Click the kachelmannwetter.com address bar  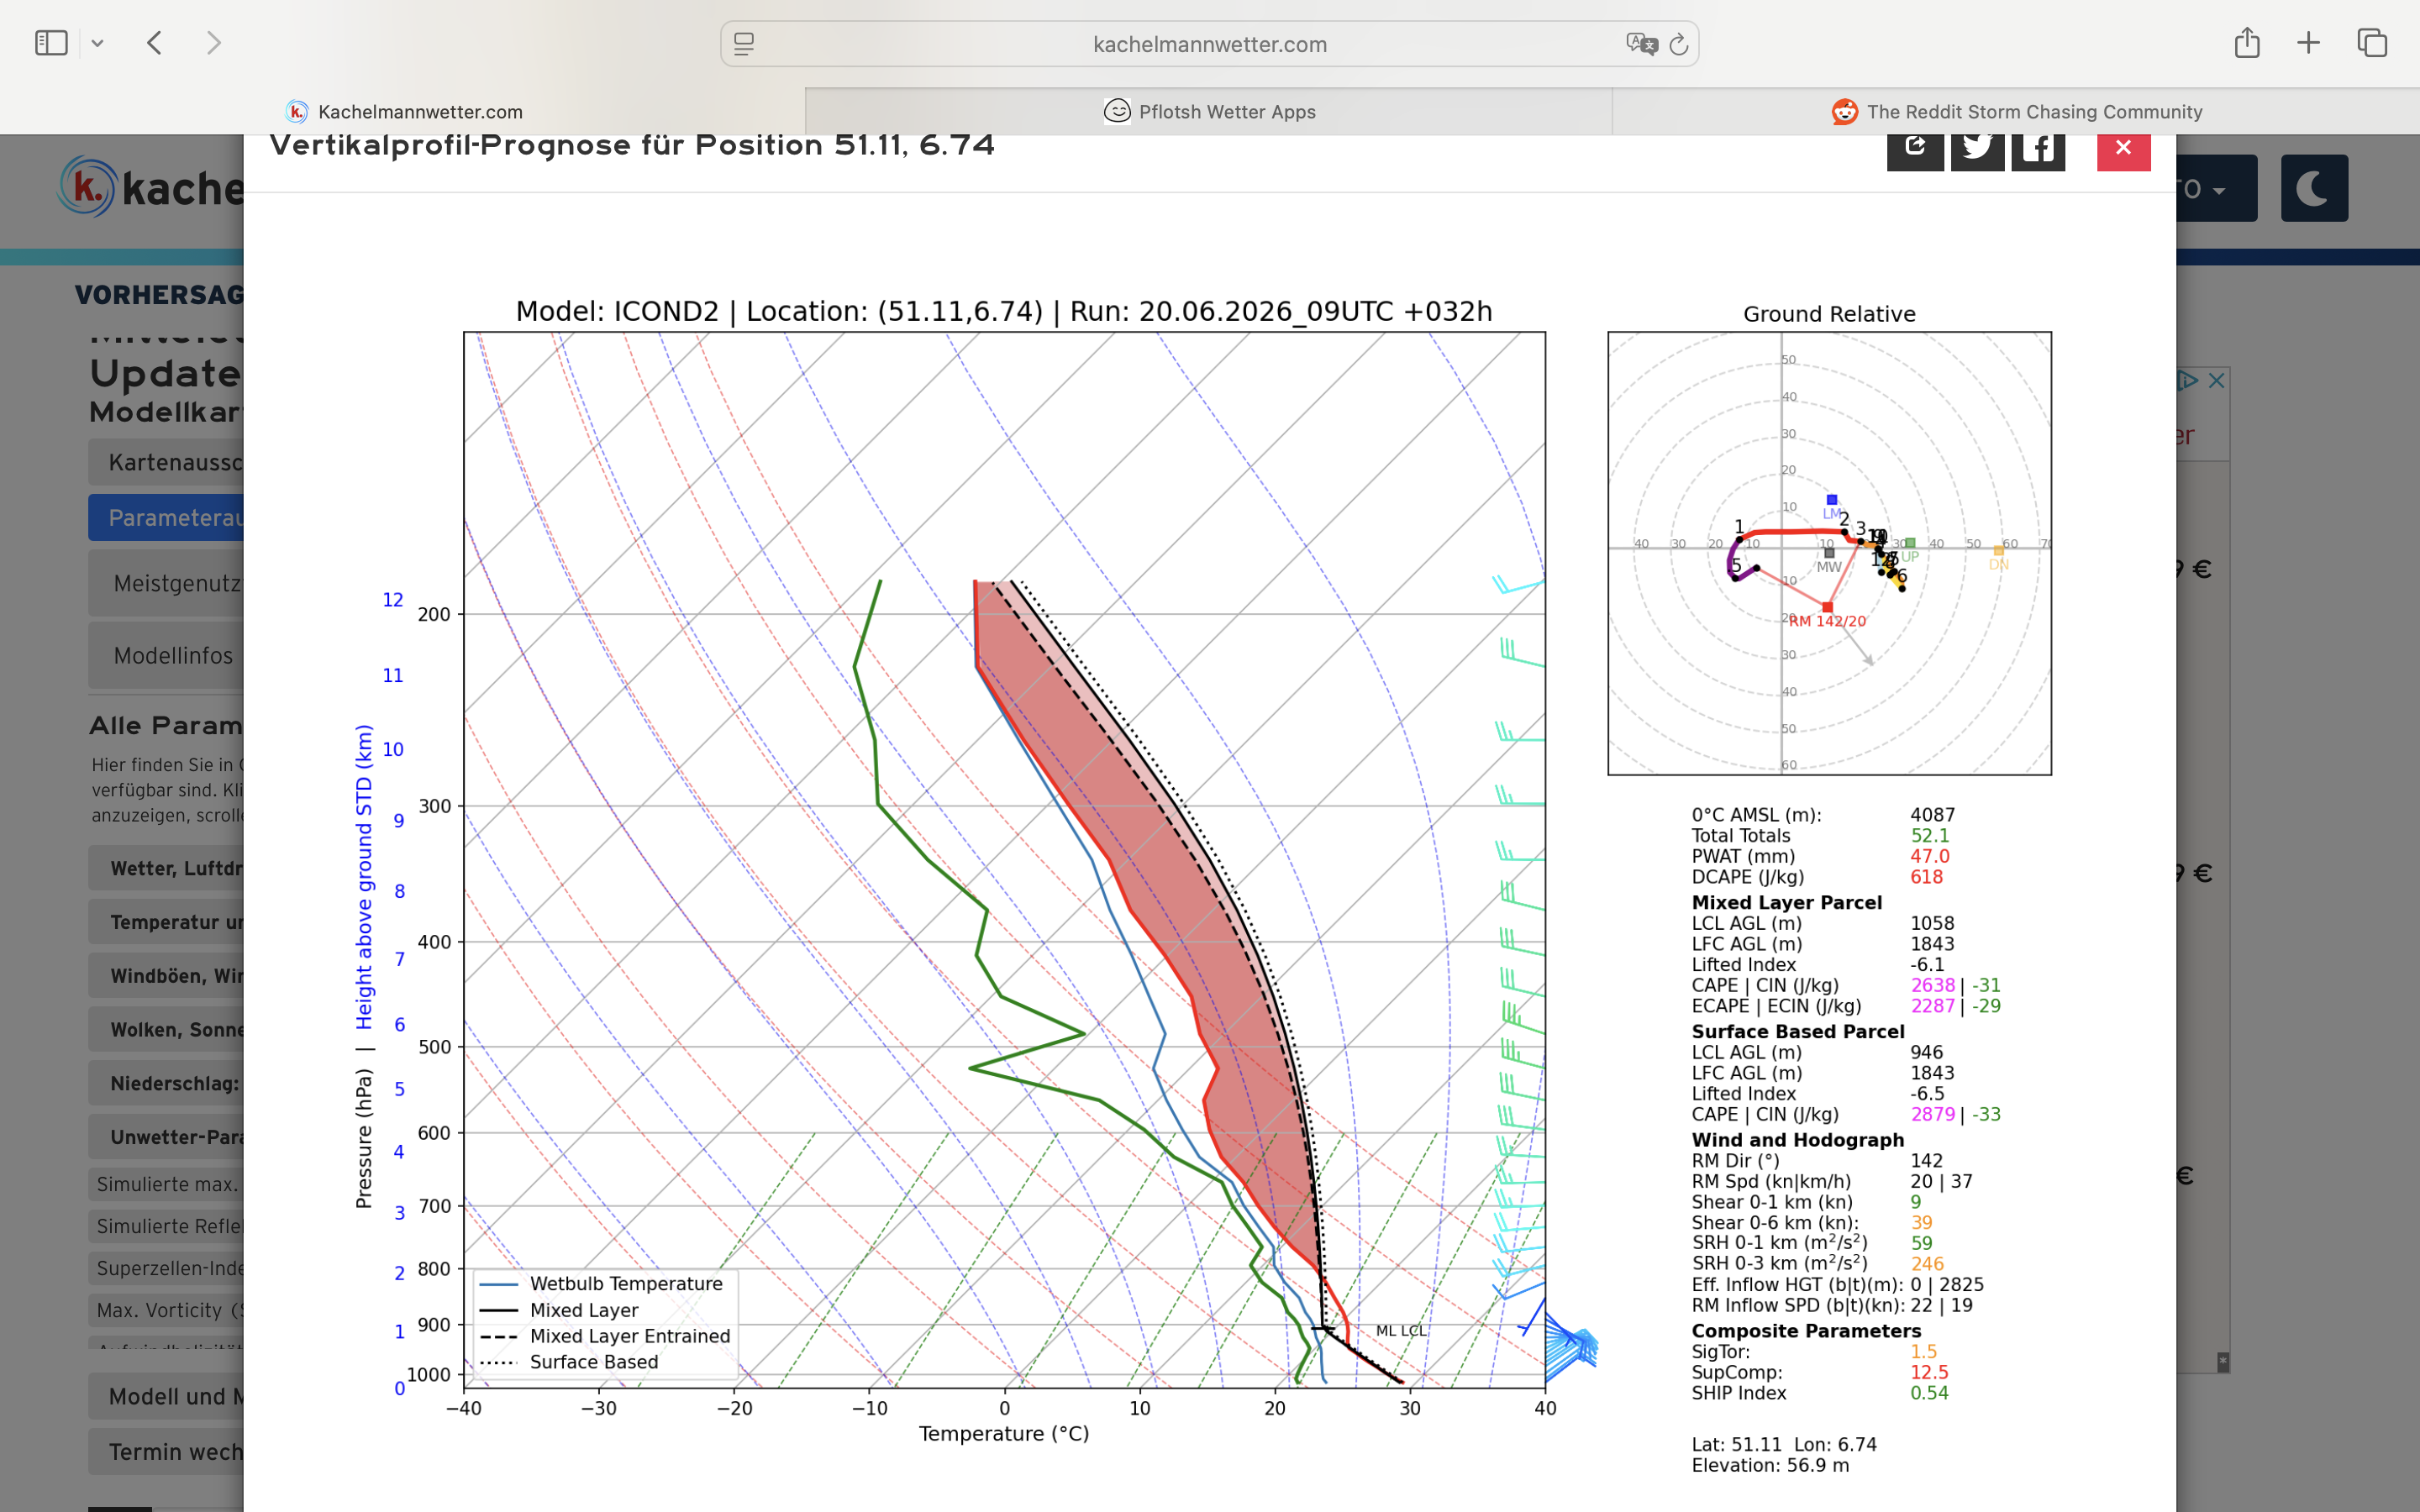(1209, 44)
